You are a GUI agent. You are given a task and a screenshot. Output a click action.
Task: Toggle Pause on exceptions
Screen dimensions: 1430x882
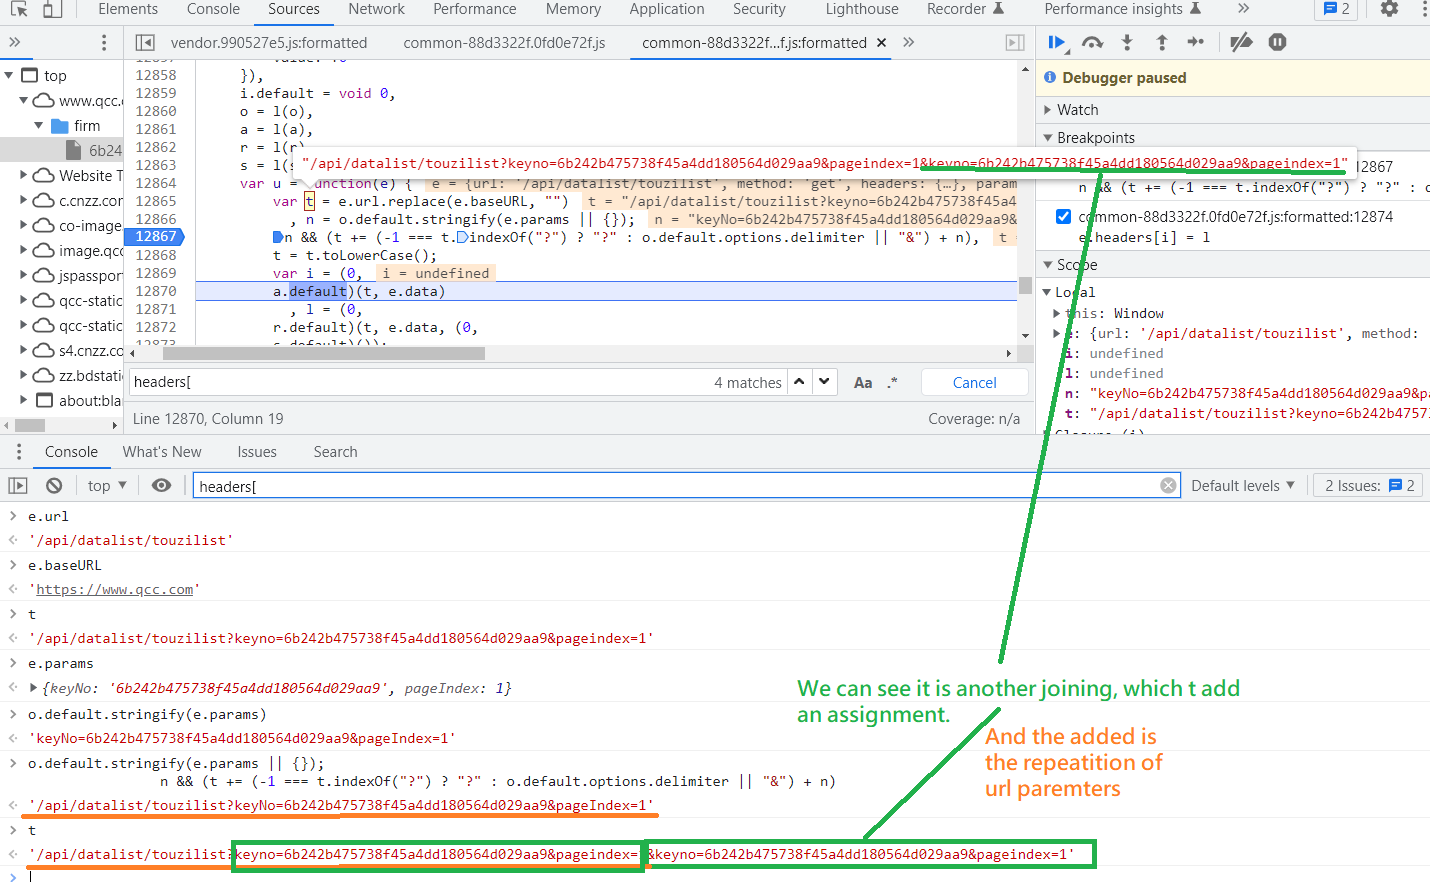pos(1276,42)
